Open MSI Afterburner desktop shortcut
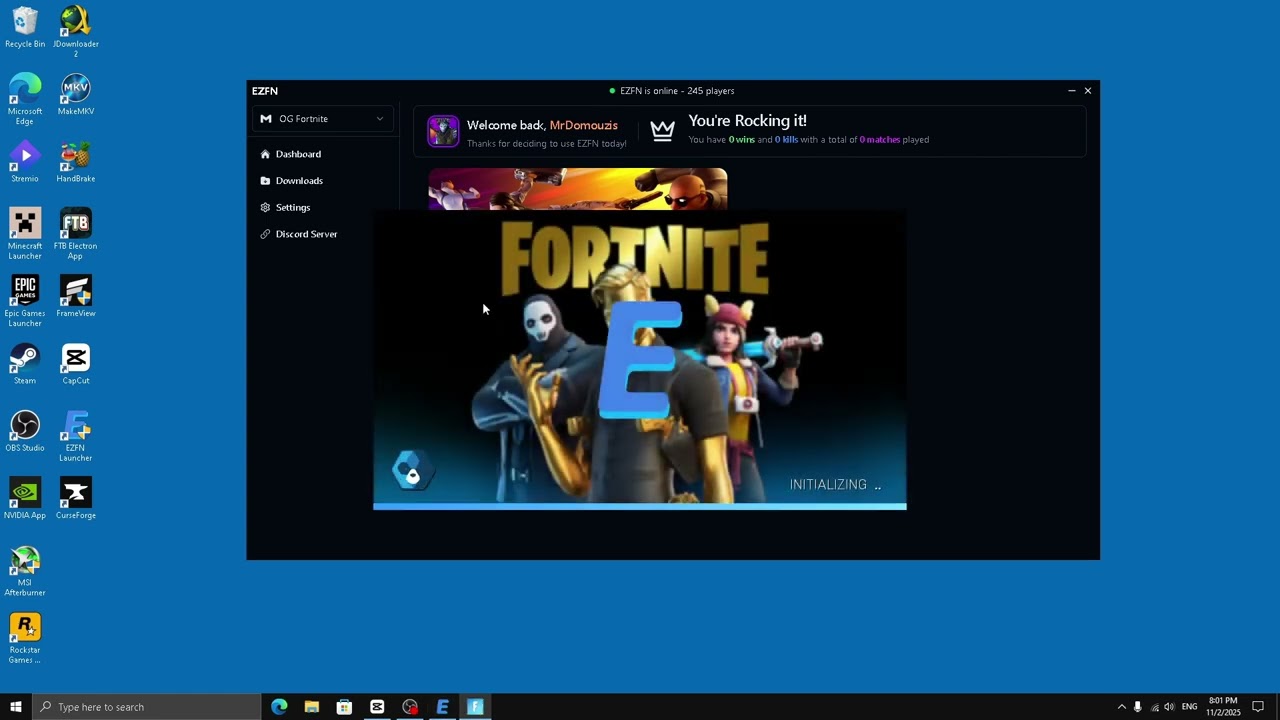Screen dimensions: 1280x720 [x=25, y=571]
